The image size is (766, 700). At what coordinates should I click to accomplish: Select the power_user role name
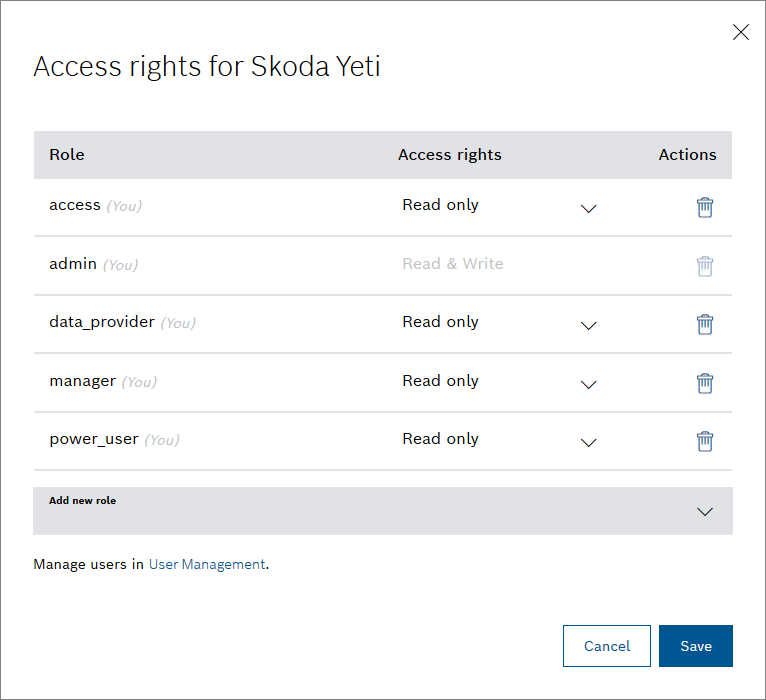pos(94,439)
